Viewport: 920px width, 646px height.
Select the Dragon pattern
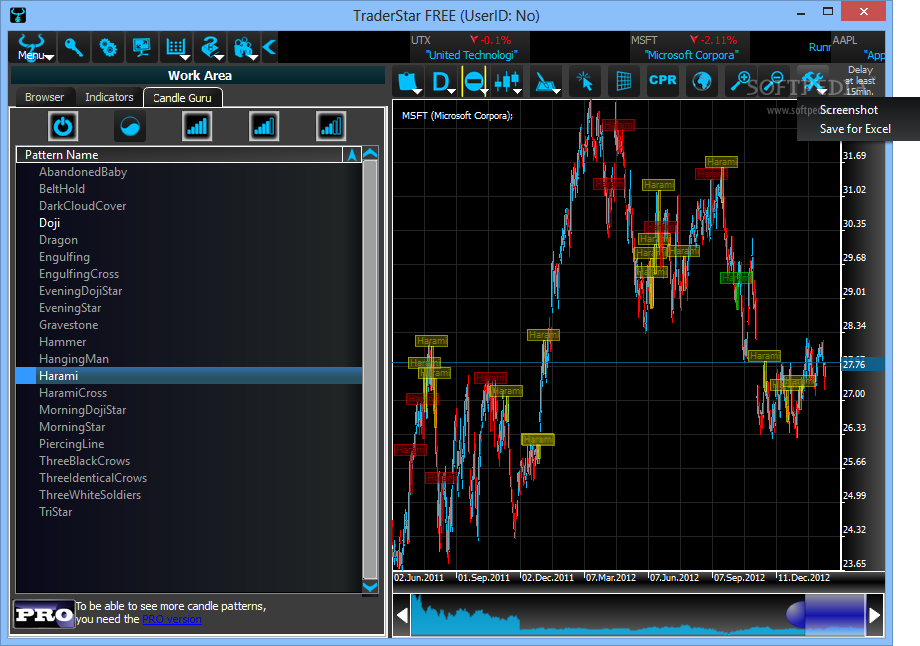(189, 240)
